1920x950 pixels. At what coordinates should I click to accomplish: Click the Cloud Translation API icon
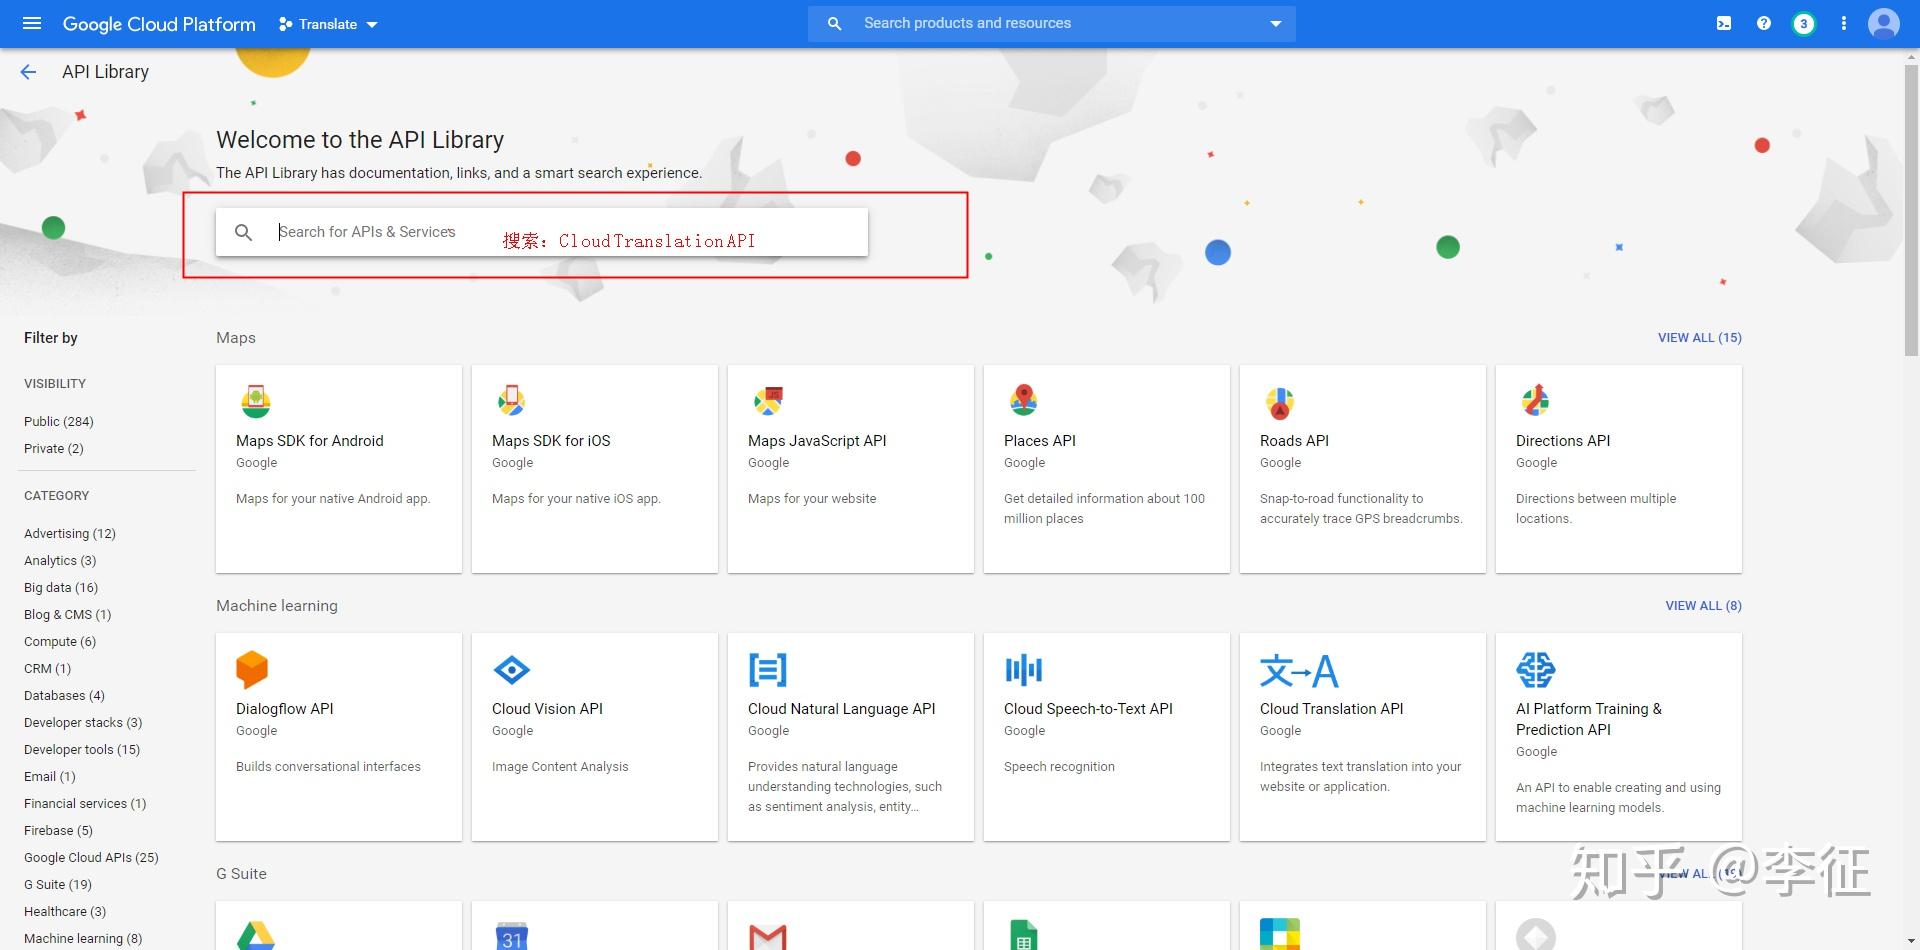pyautogui.click(x=1298, y=671)
